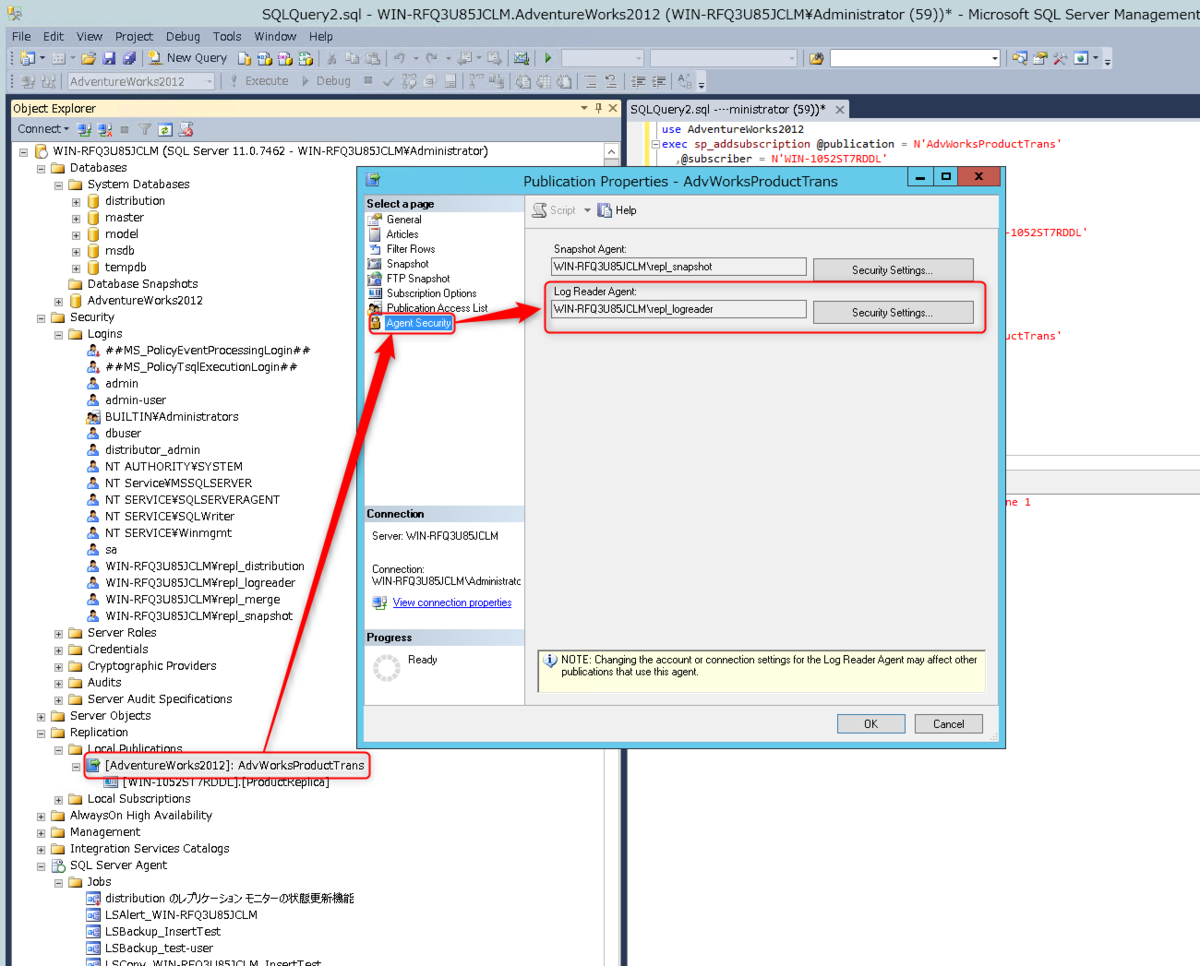The image size is (1200, 966).
Task: Click Security Settings for Log Reader Agent
Action: point(893,312)
